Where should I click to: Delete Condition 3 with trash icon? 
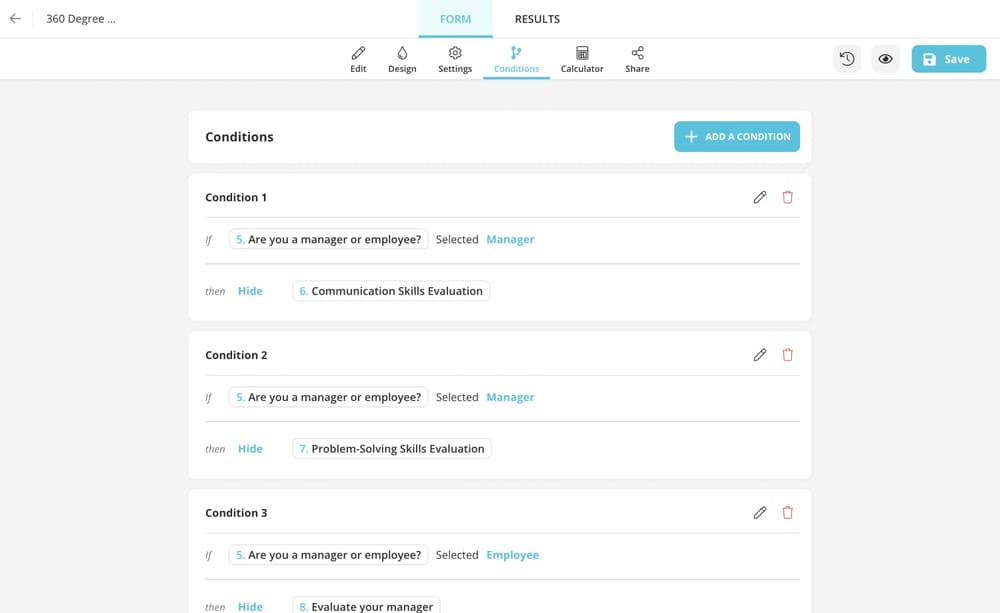coord(787,513)
